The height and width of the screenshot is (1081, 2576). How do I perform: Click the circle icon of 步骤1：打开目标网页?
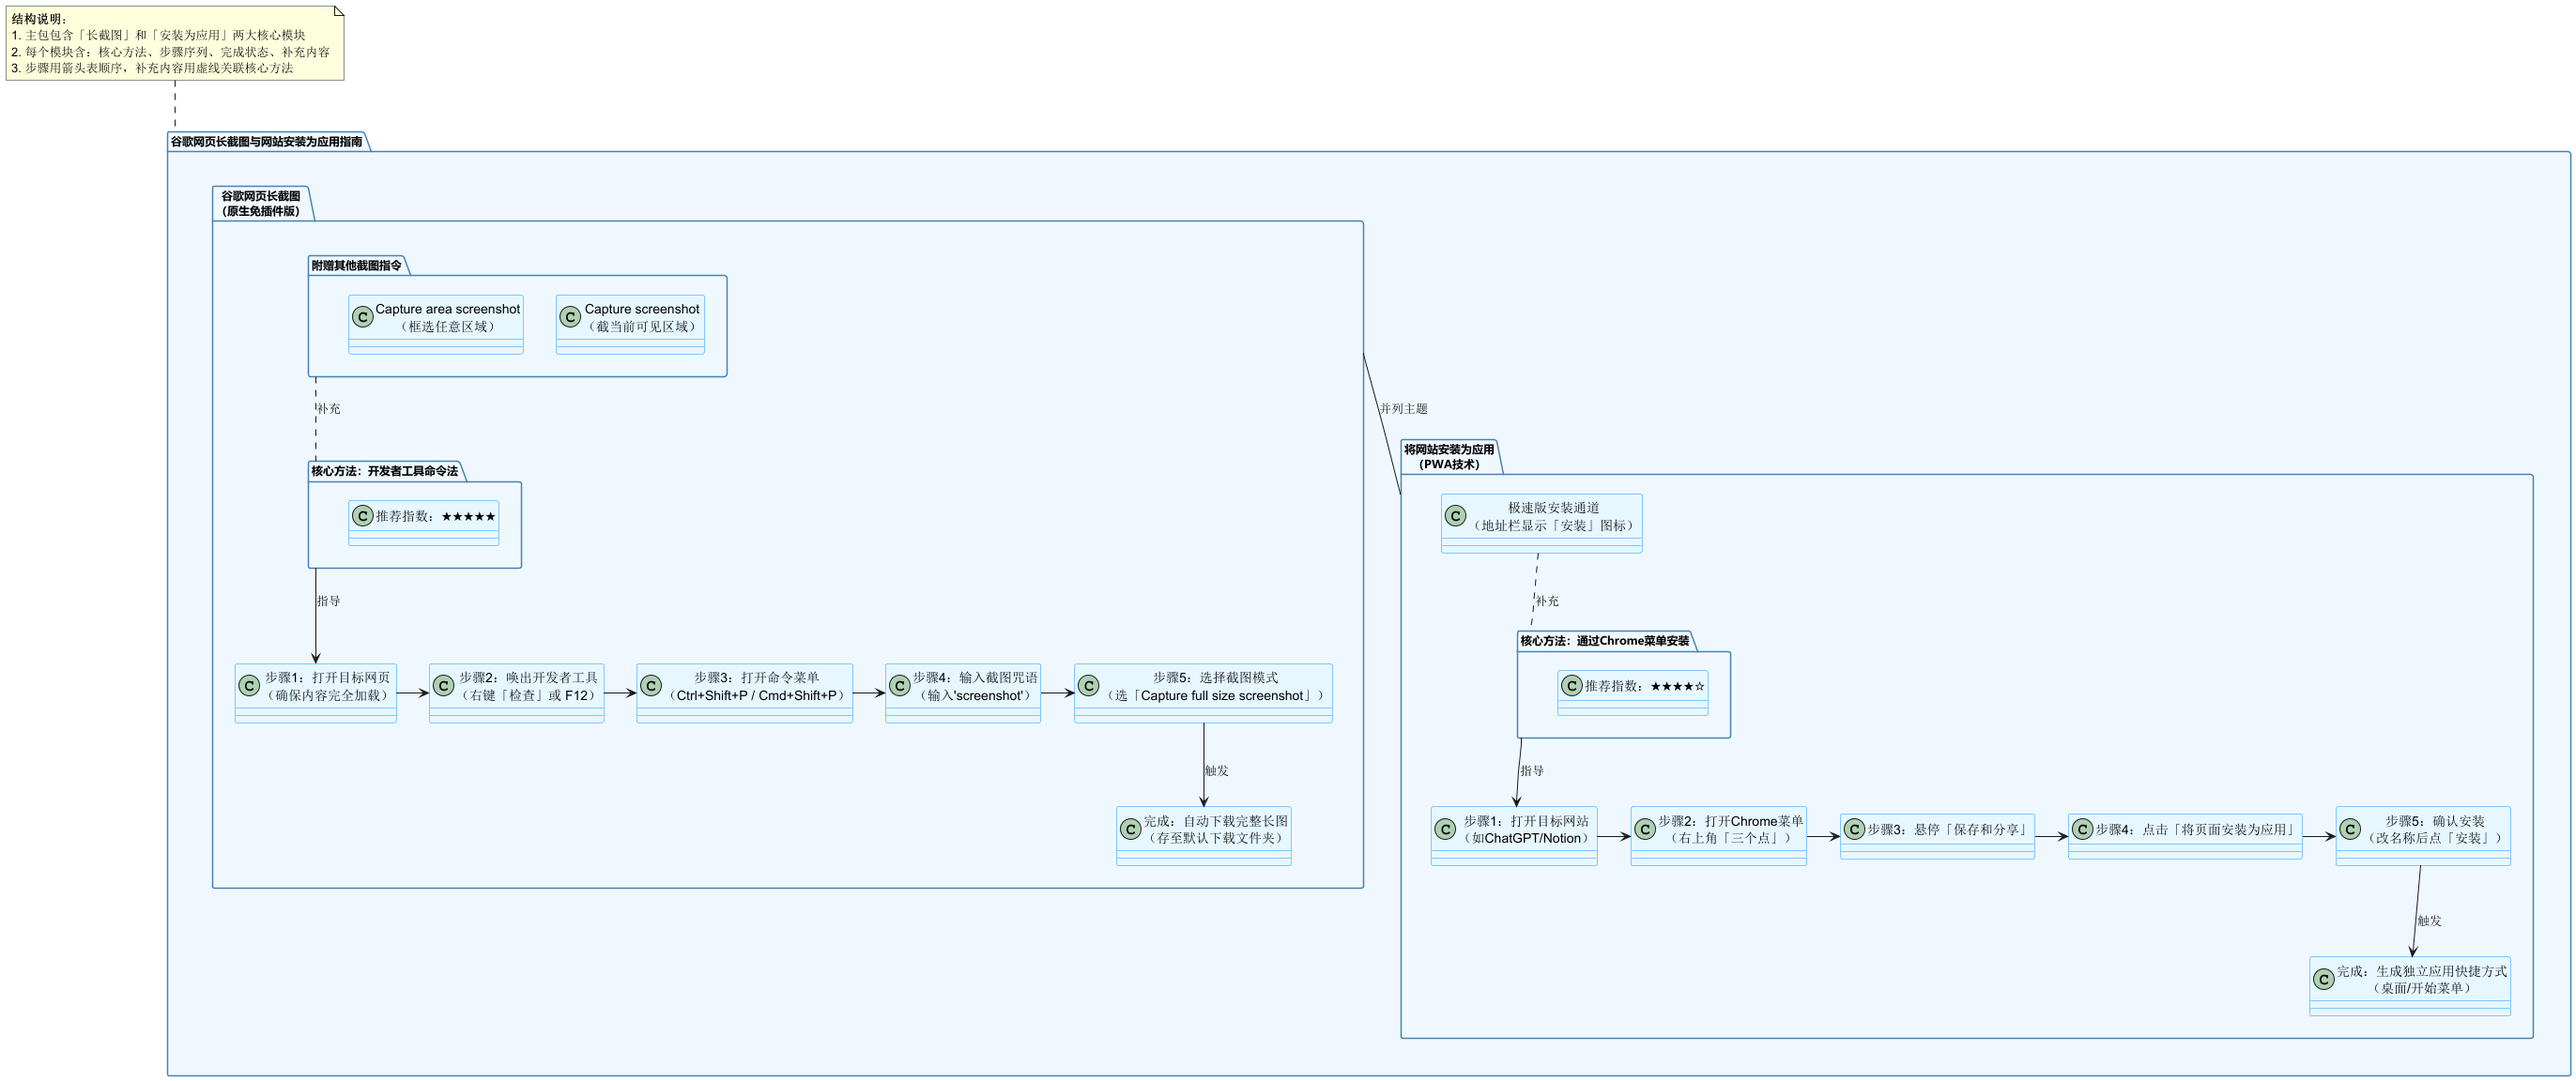tap(249, 686)
